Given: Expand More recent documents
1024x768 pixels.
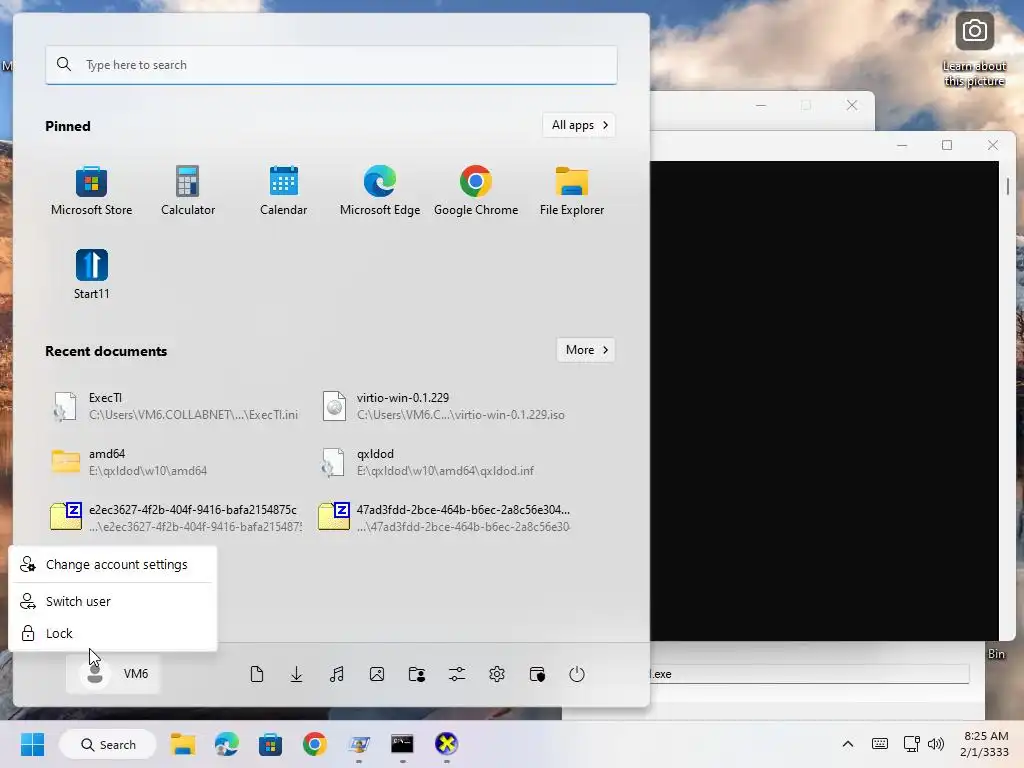Looking at the screenshot, I should pyautogui.click(x=586, y=350).
